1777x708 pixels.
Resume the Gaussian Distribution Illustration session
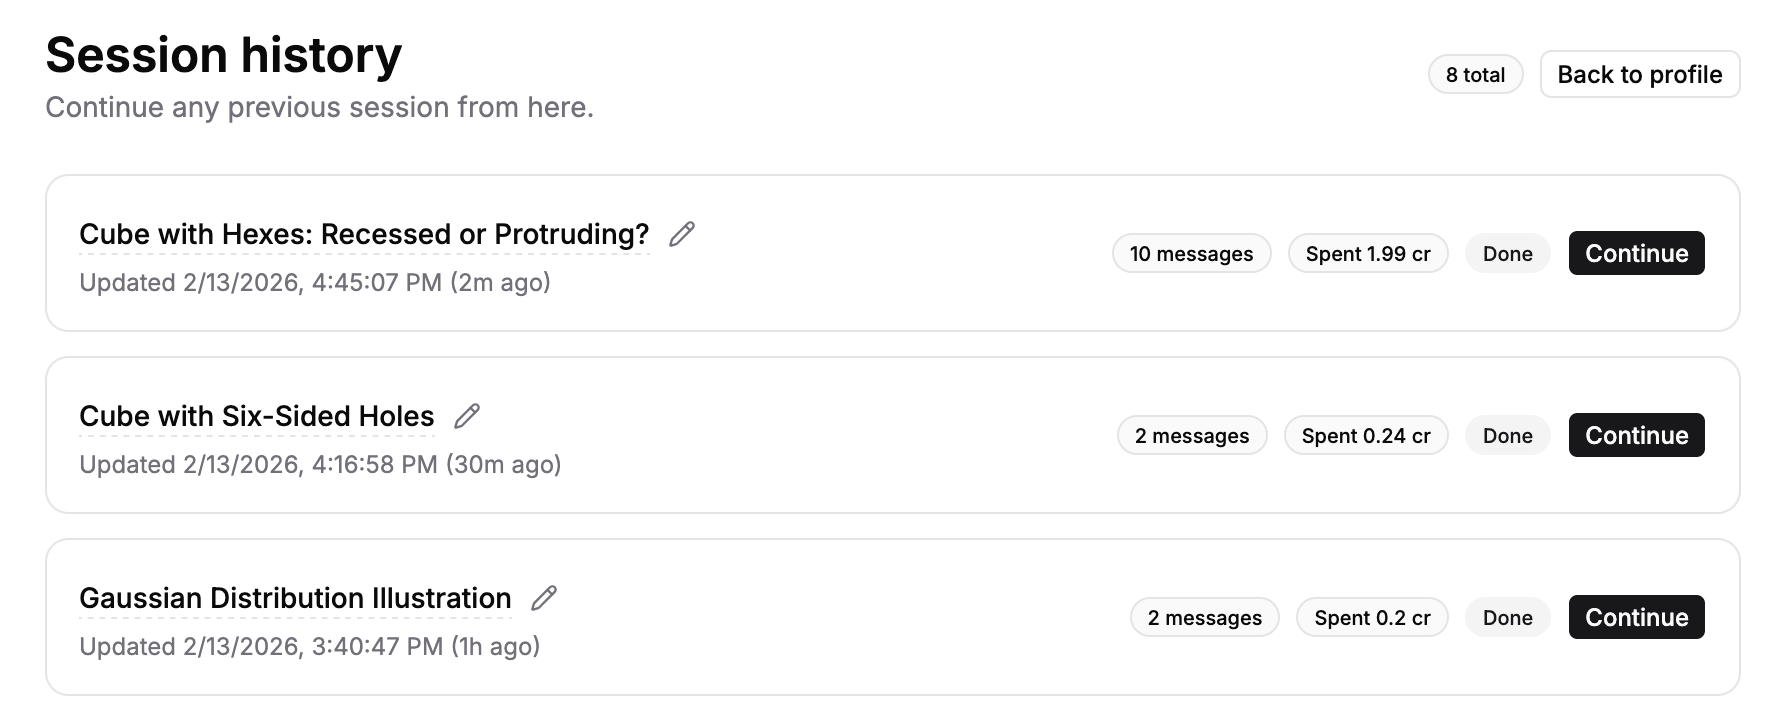click(x=1636, y=617)
